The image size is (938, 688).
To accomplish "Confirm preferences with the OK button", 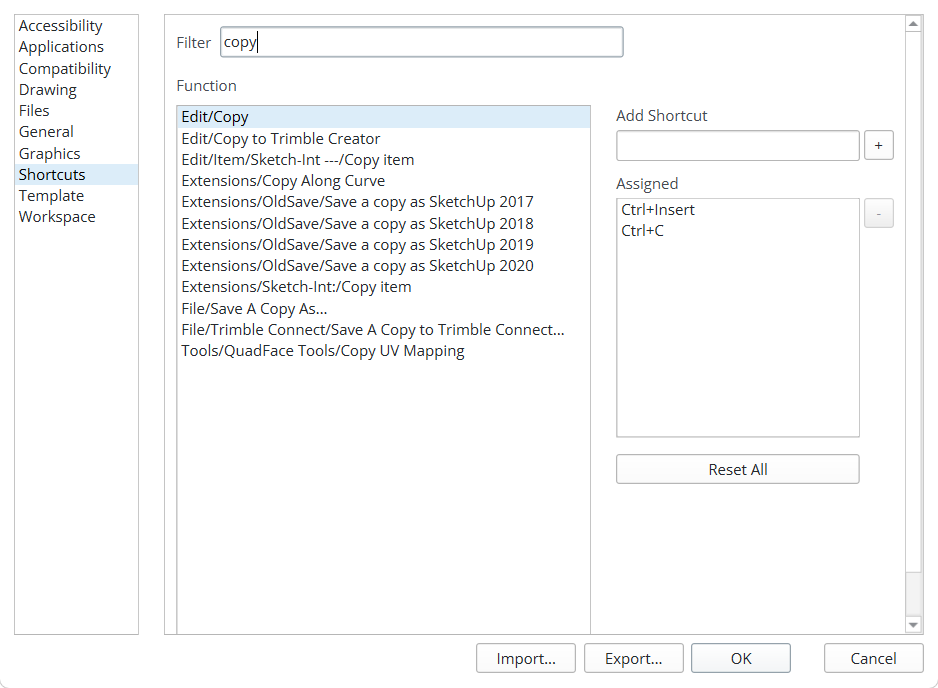I will pos(740,658).
